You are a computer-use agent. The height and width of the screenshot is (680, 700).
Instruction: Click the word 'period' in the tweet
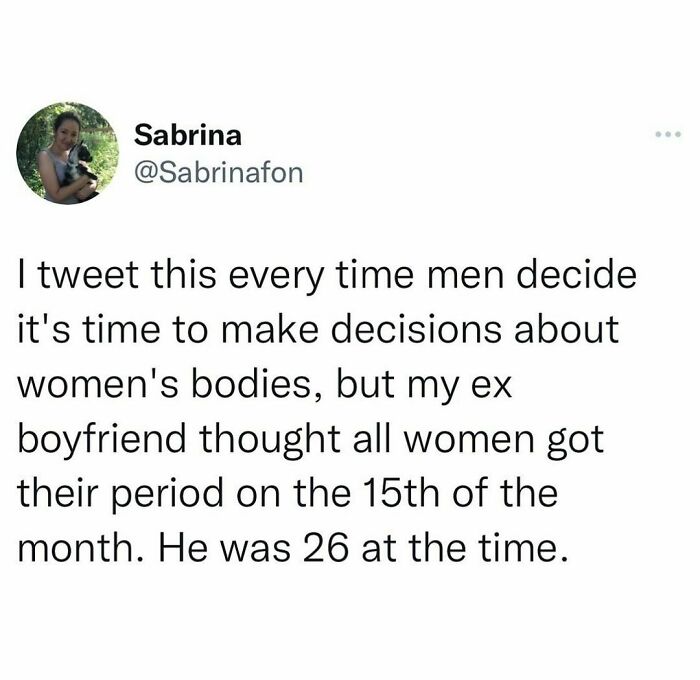(169, 496)
